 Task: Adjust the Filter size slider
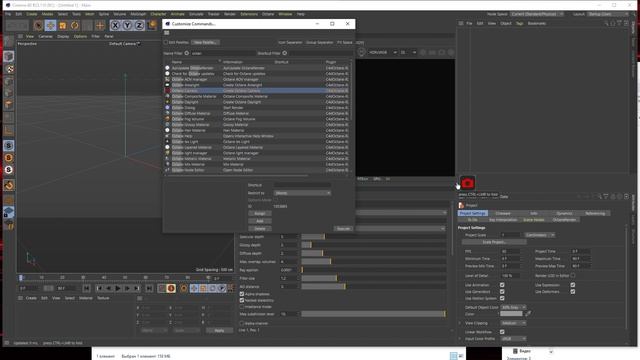[x=373, y=278]
